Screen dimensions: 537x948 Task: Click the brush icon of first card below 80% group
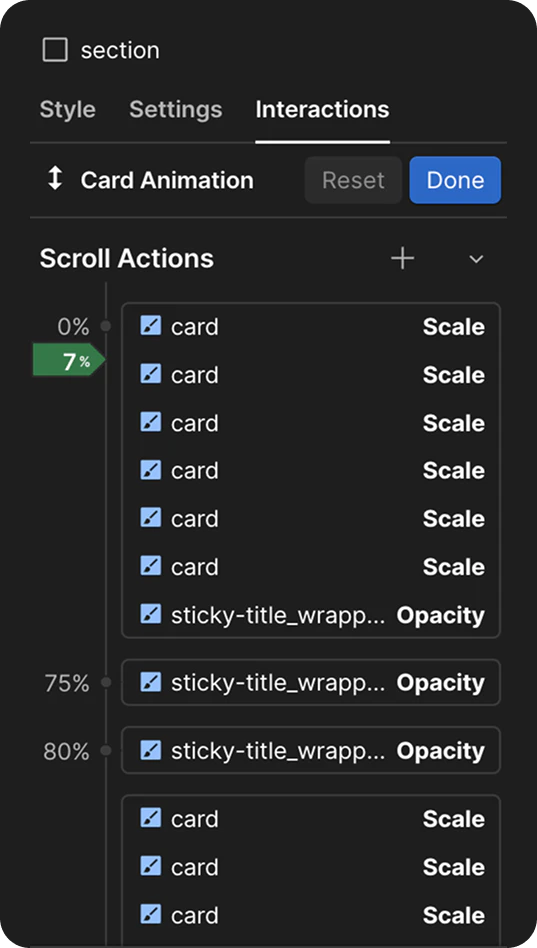[151, 818]
